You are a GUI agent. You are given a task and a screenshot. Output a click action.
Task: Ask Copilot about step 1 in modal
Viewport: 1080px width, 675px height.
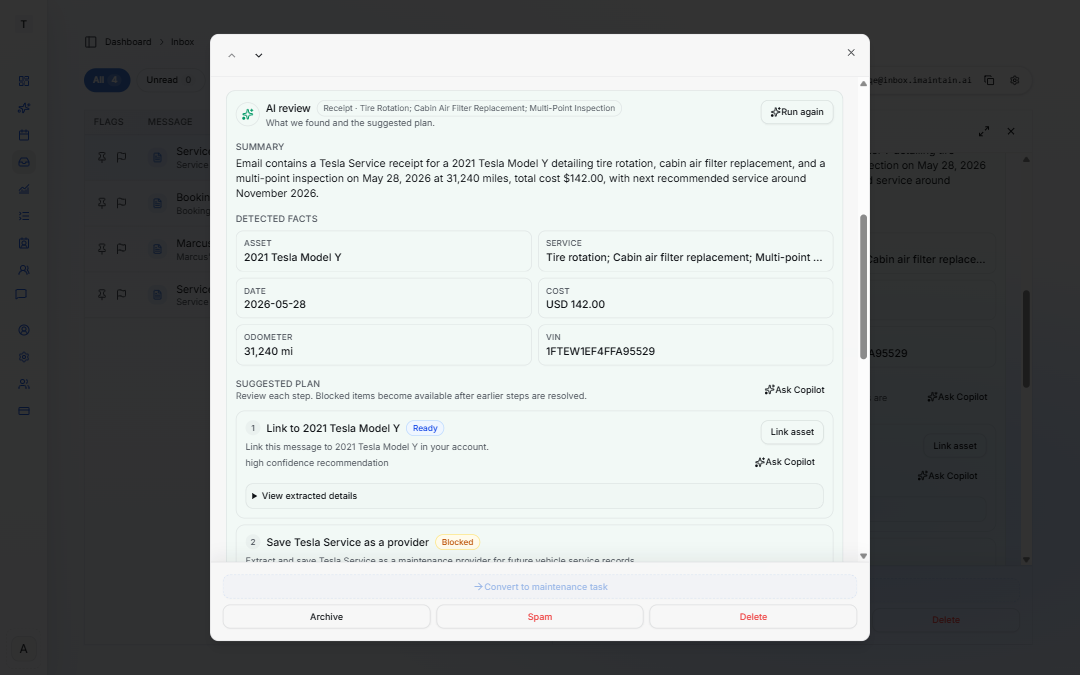tap(785, 462)
